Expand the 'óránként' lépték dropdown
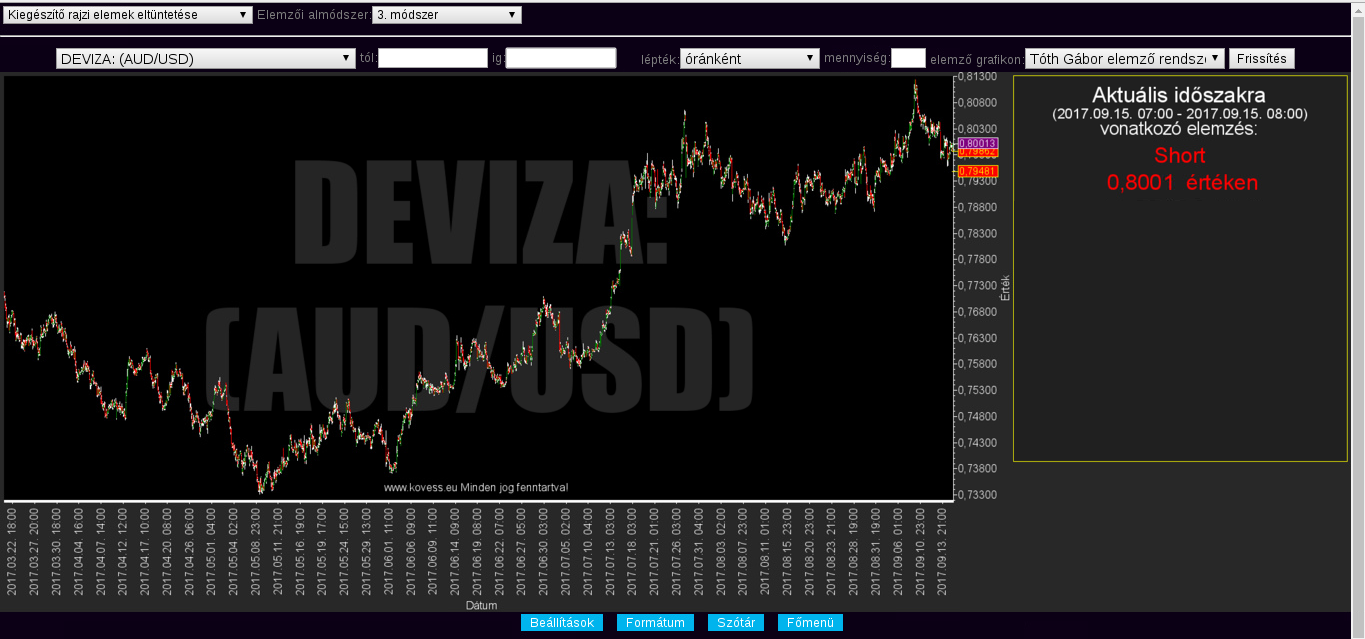The width and height of the screenshot is (1365, 639). click(749, 58)
